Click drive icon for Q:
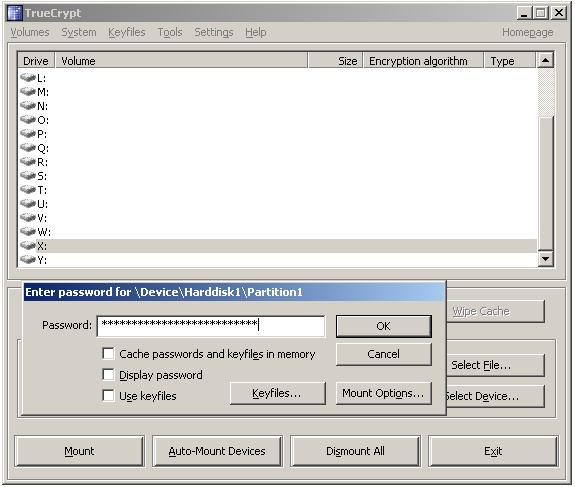The height and width of the screenshot is (487, 575). click(x=28, y=148)
